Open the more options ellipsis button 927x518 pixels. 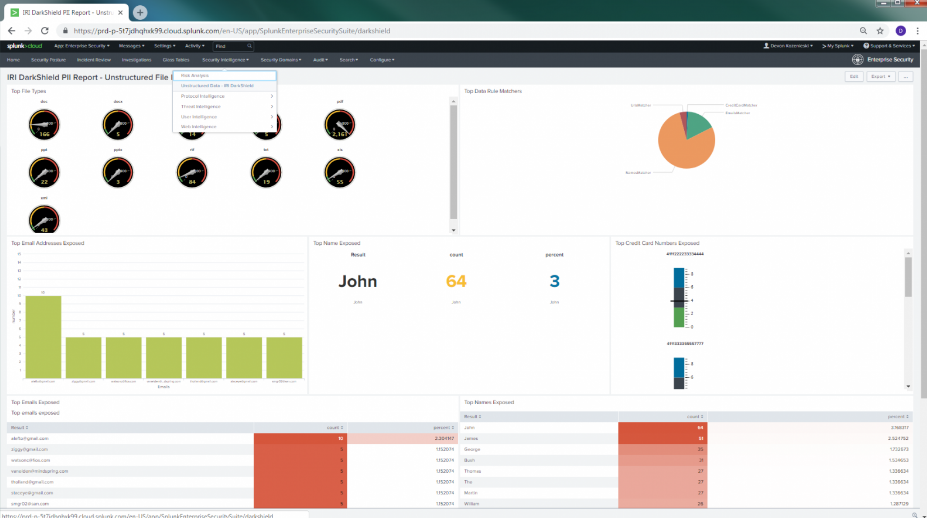(x=905, y=76)
